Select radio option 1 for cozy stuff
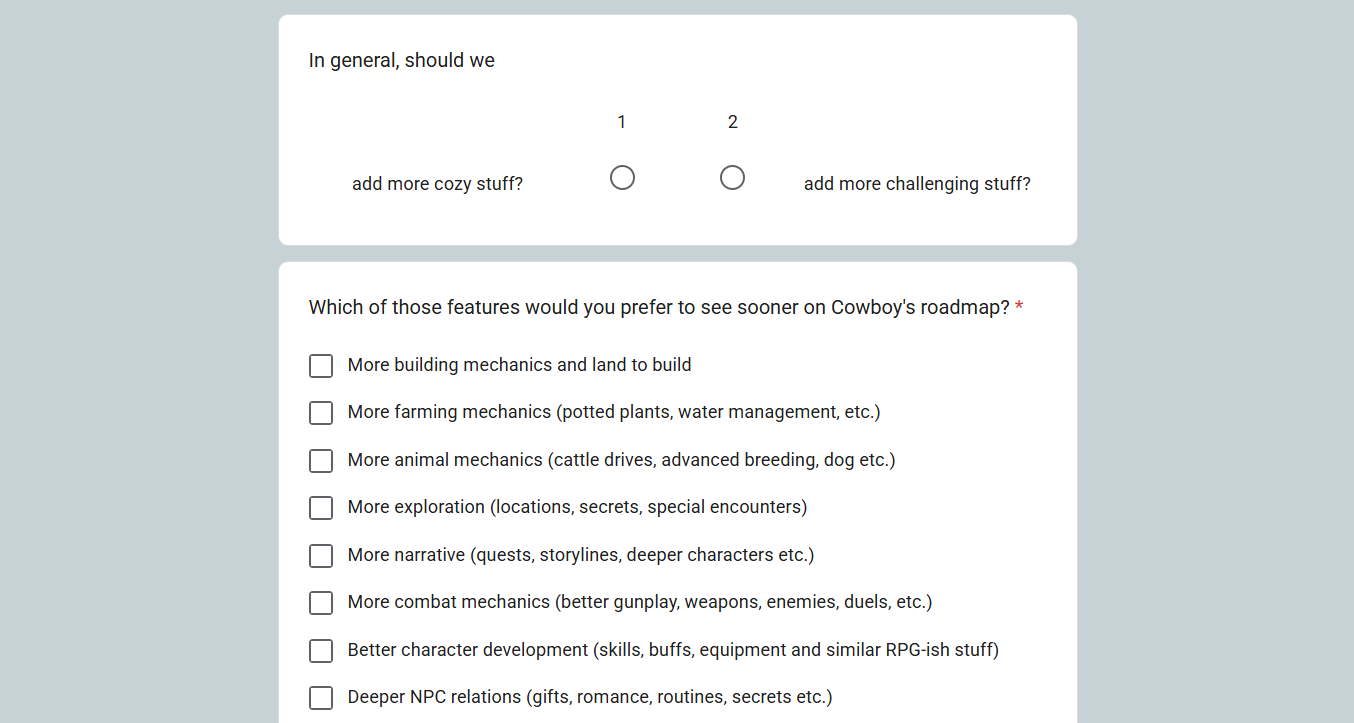Viewport: 1354px width, 723px height. tap(622, 178)
